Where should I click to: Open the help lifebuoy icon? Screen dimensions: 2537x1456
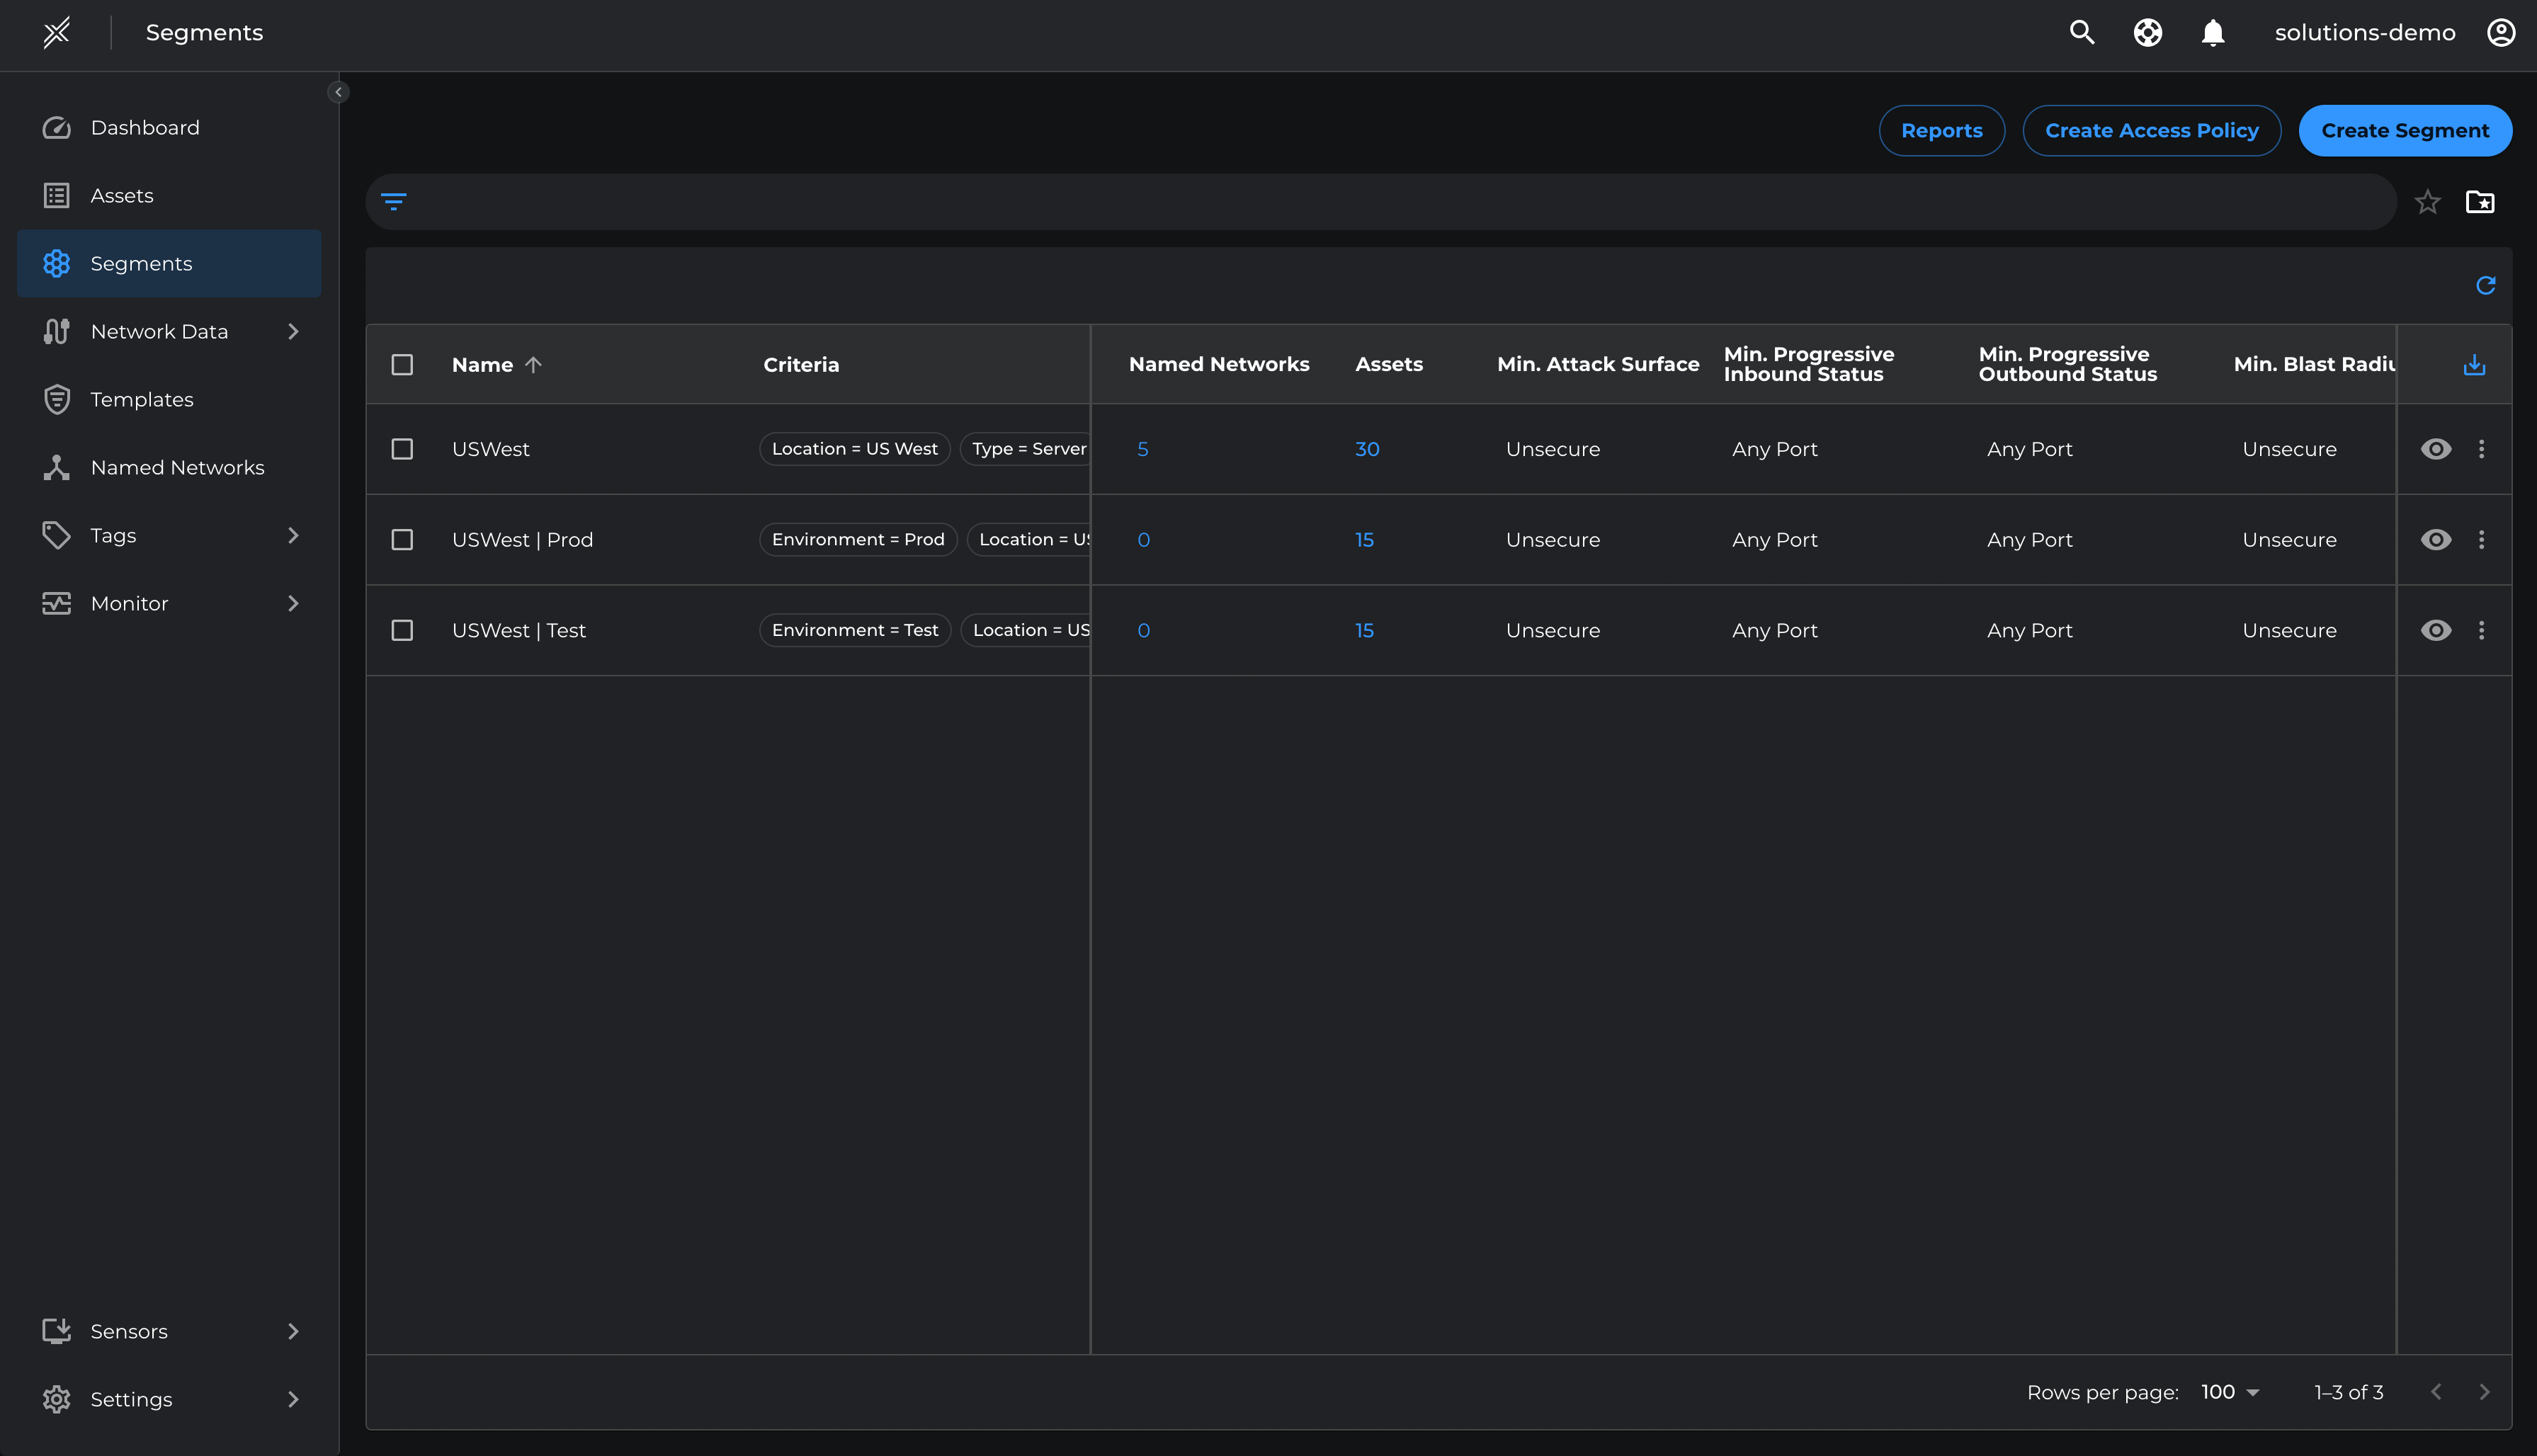(x=2147, y=32)
